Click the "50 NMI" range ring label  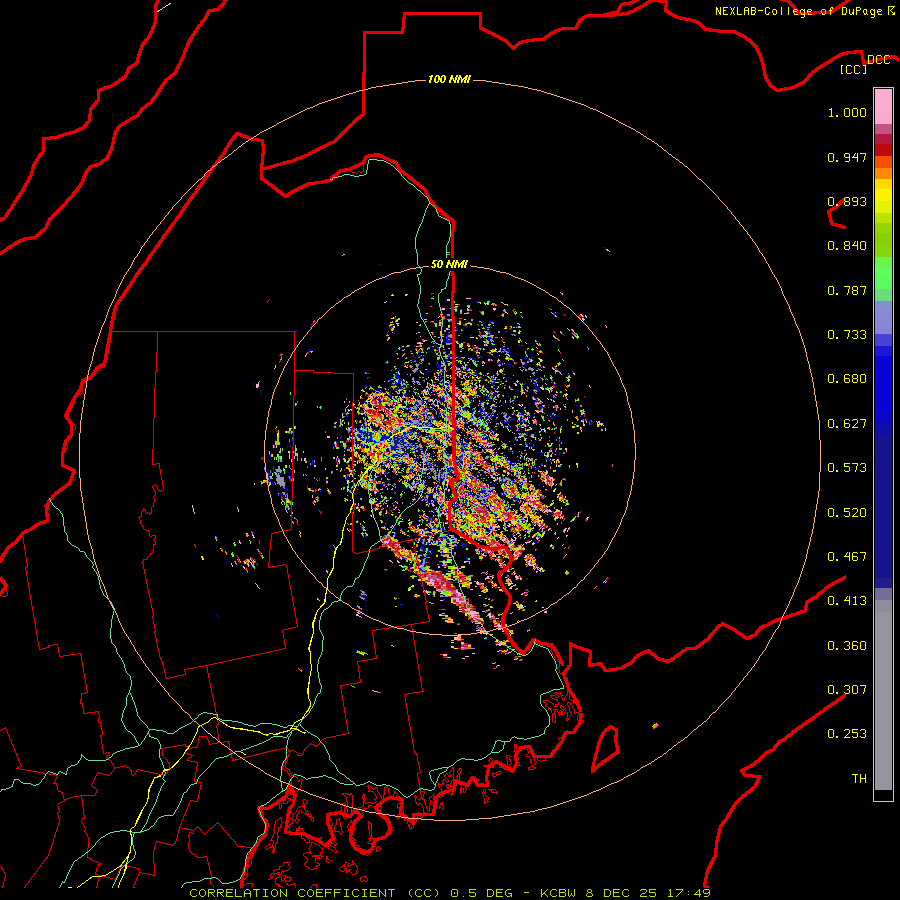click(449, 264)
